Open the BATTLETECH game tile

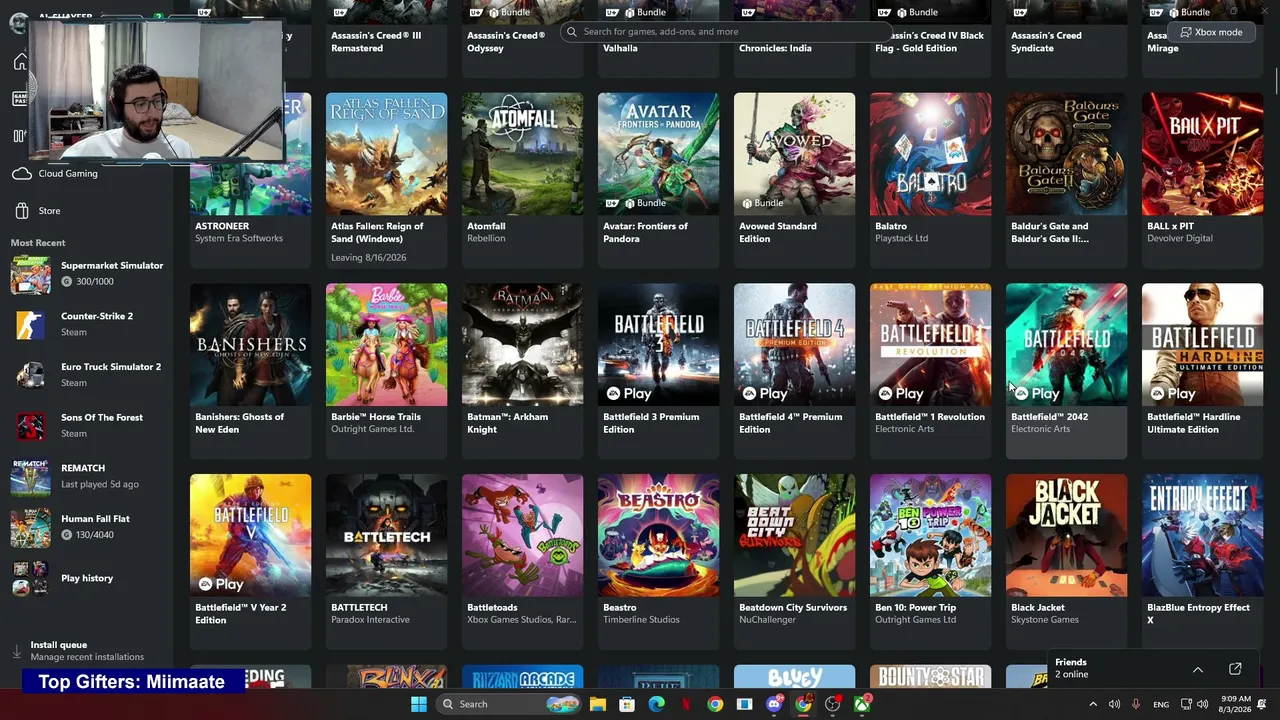[x=386, y=562]
